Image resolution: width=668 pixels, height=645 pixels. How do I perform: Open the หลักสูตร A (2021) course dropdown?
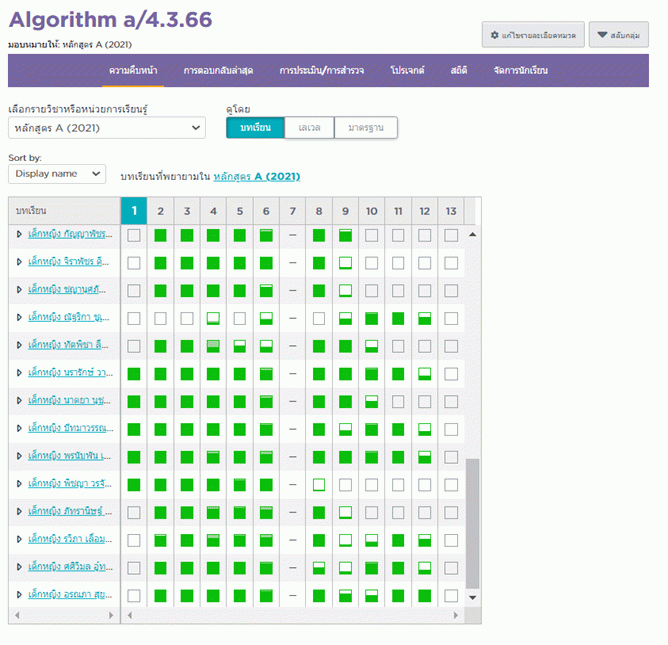tap(106, 128)
